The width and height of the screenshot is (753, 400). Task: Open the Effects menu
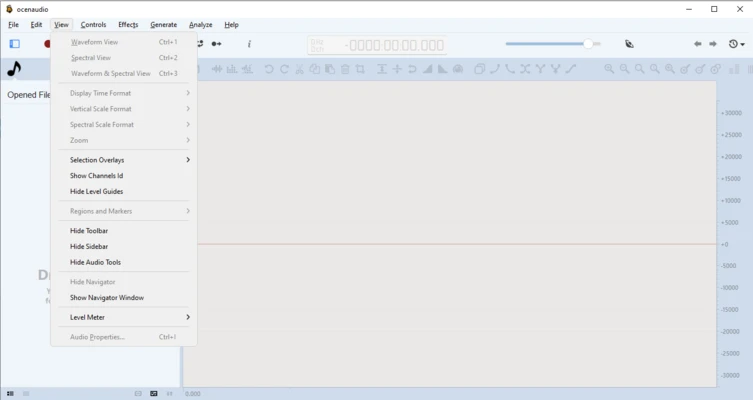point(128,24)
